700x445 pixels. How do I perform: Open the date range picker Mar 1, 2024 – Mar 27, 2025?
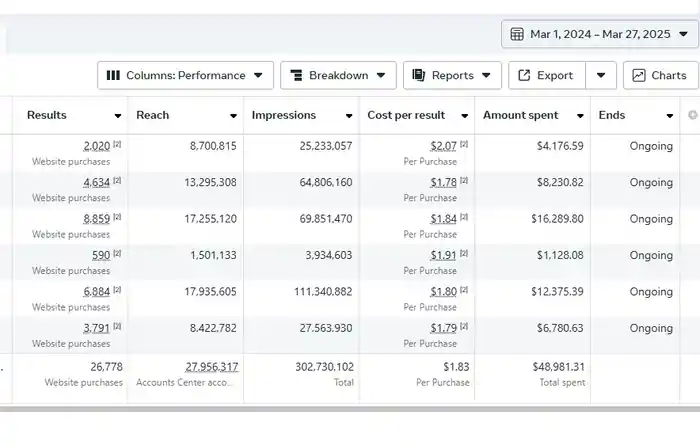click(600, 34)
